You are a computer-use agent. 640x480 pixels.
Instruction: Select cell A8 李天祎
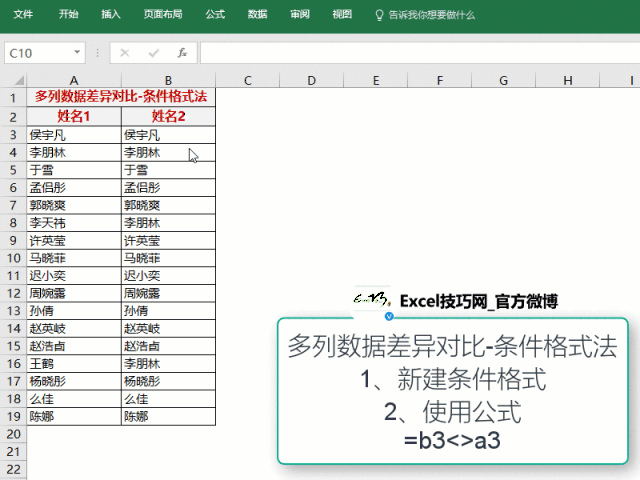pos(74,223)
